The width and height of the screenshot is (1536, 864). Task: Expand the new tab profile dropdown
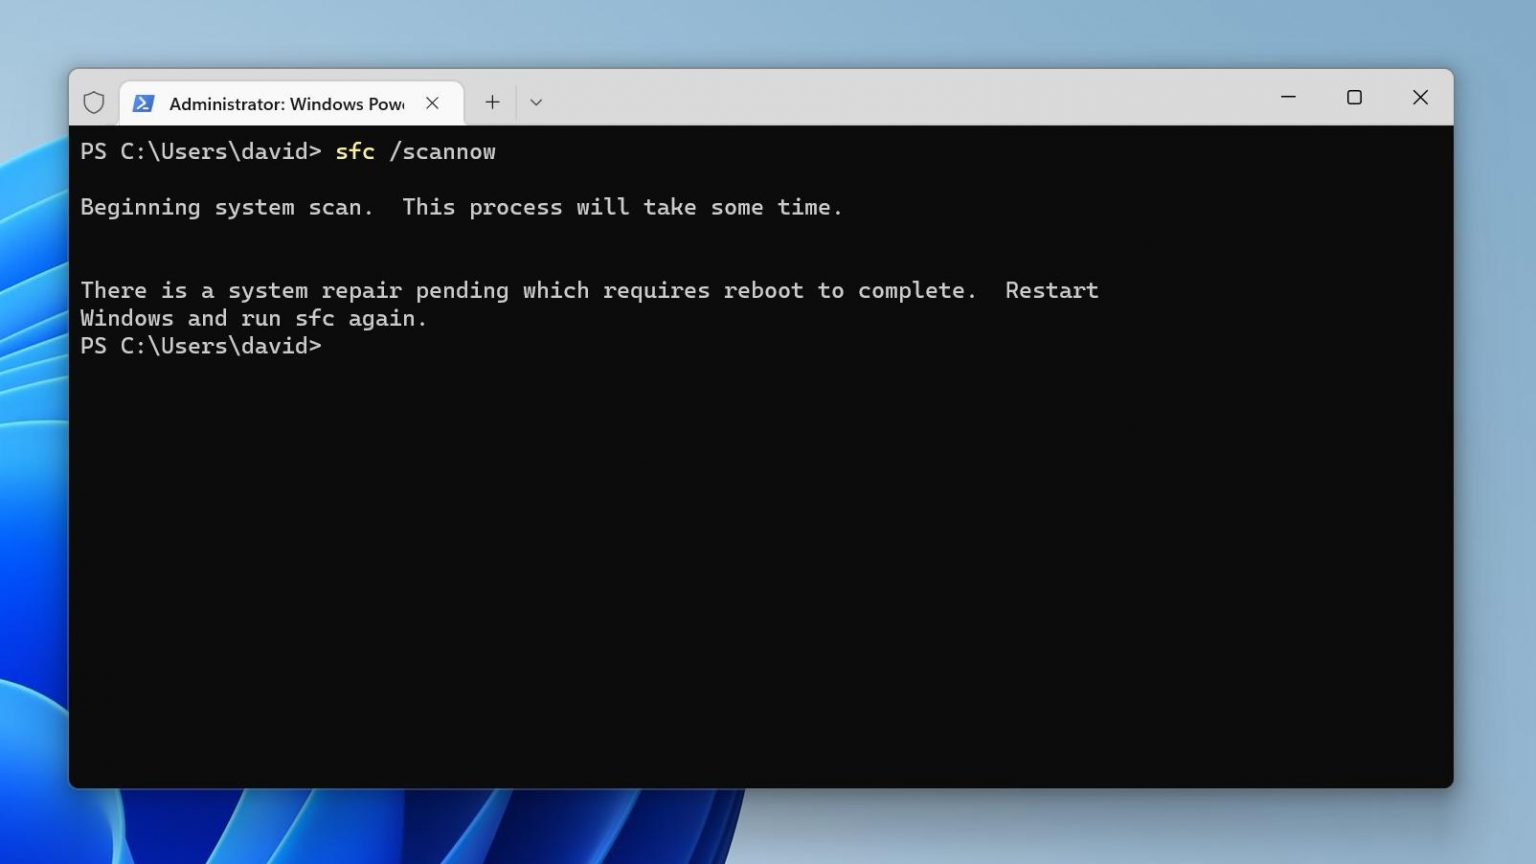coord(536,102)
